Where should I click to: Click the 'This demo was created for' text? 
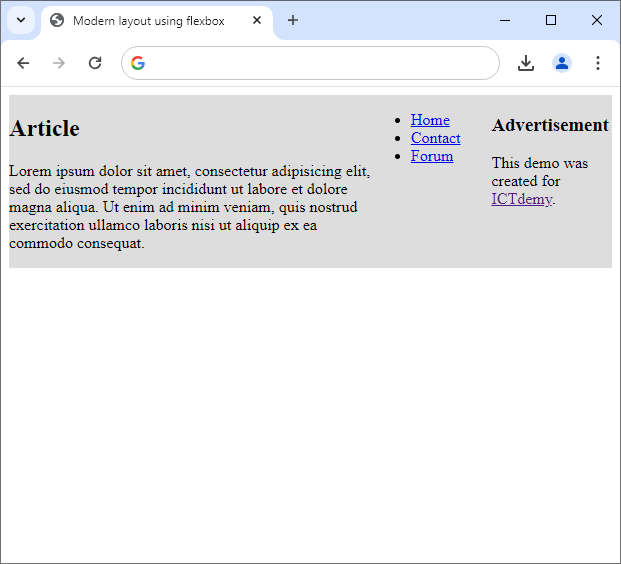point(539,172)
